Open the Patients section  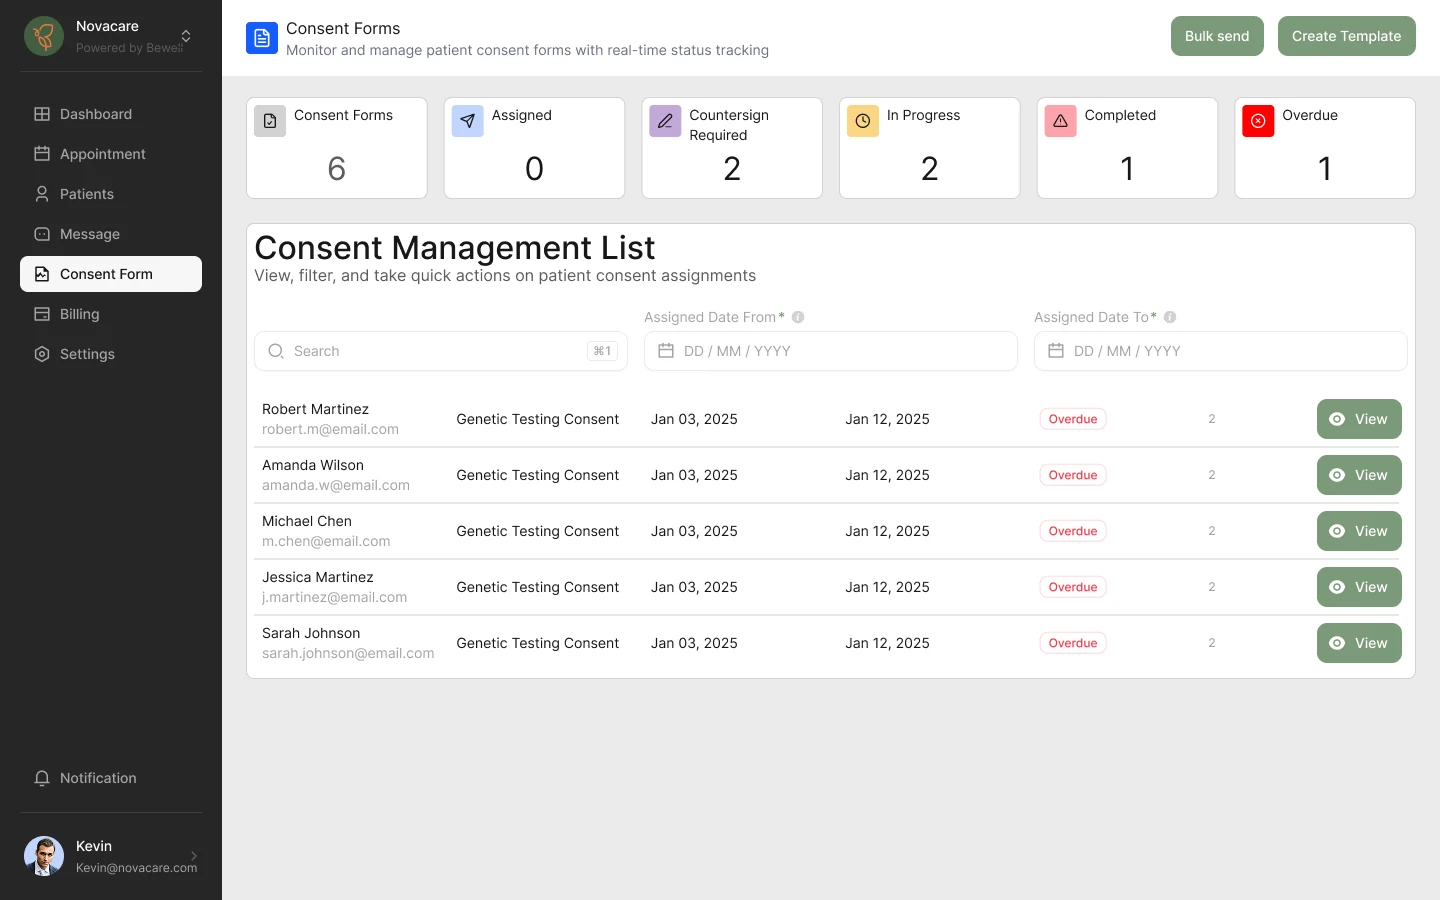click(x=111, y=194)
